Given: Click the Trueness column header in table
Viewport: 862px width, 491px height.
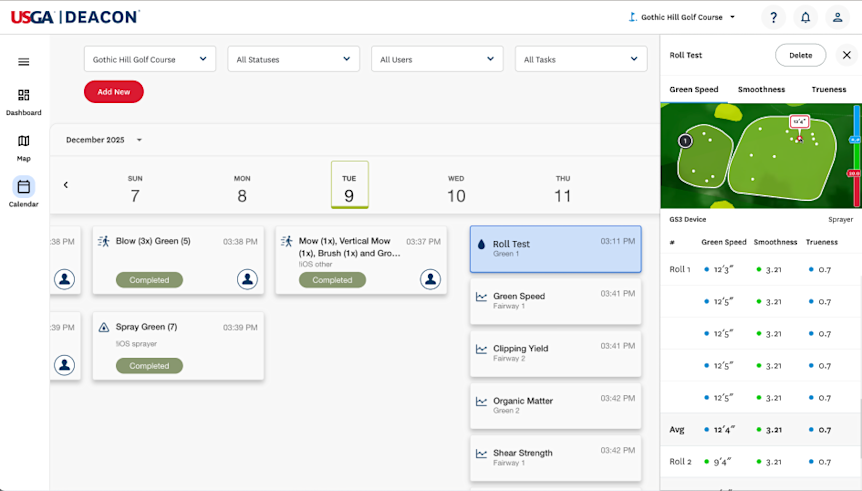Looking at the screenshot, I should (822, 242).
